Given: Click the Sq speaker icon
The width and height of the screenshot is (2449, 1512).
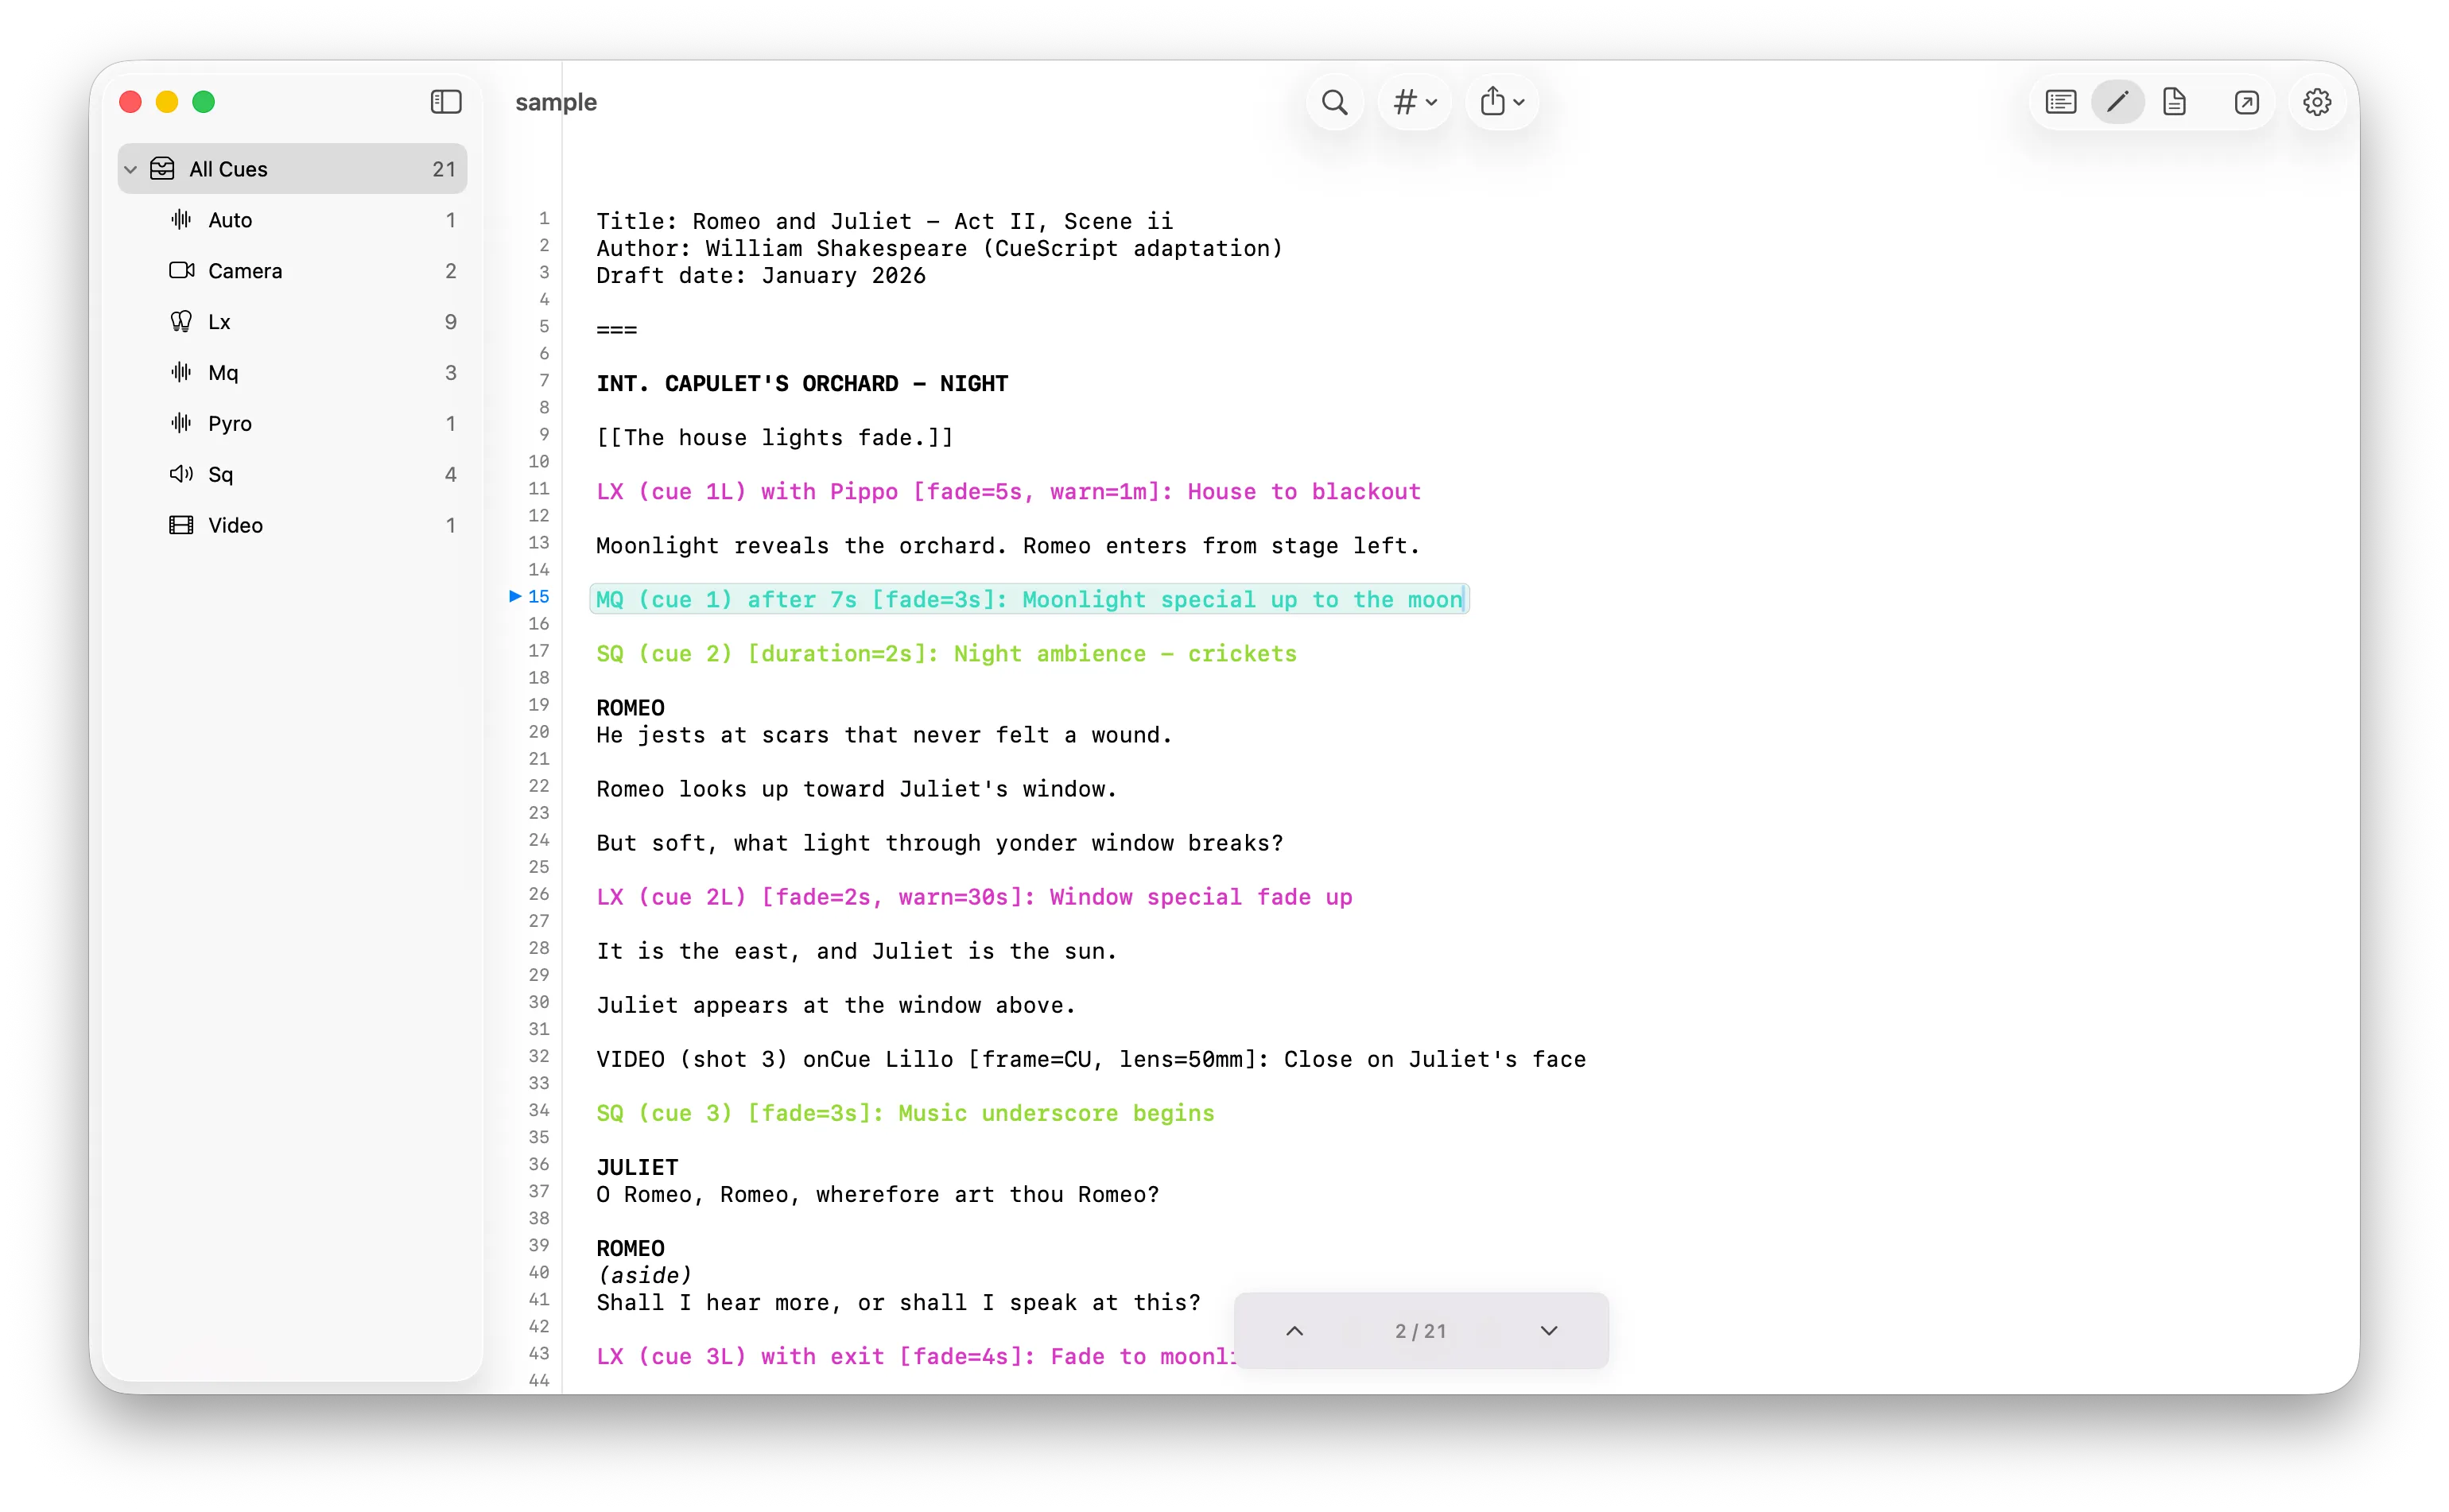Looking at the screenshot, I should (181, 474).
